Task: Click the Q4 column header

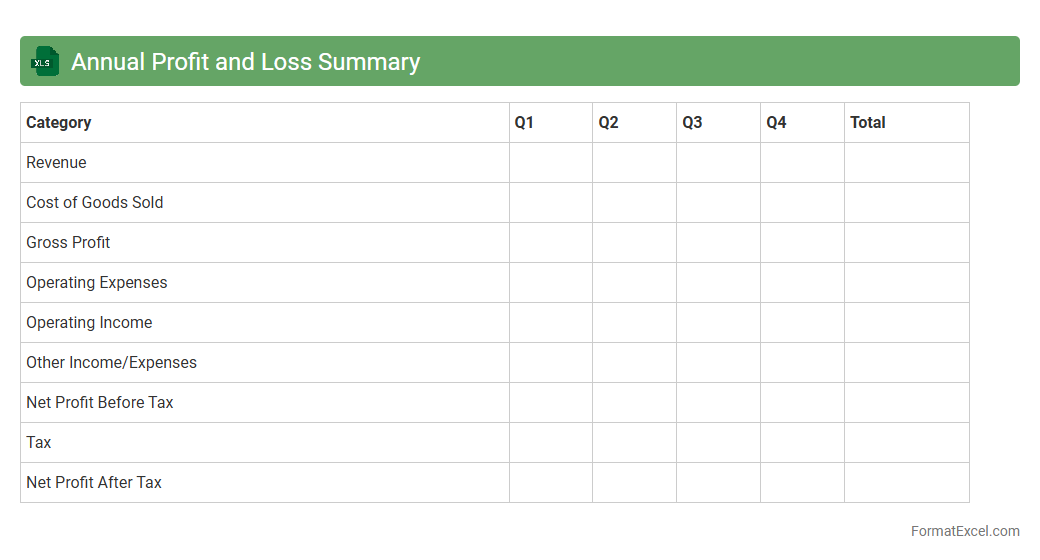Action: [x=776, y=123]
